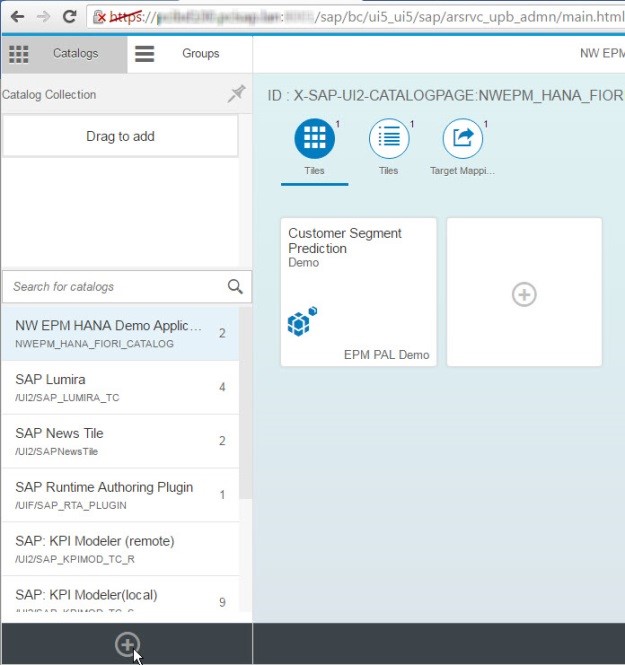Click the add catalog plus icon at bottom
Image resolution: width=625 pixels, height=665 pixels.
[126, 645]
